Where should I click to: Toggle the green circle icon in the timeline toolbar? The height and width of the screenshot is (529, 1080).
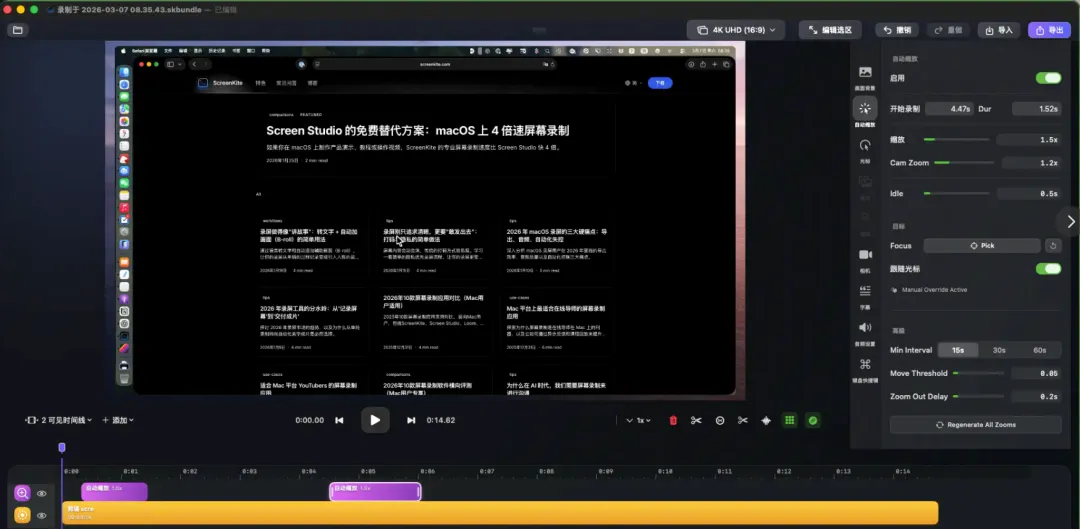813,420
